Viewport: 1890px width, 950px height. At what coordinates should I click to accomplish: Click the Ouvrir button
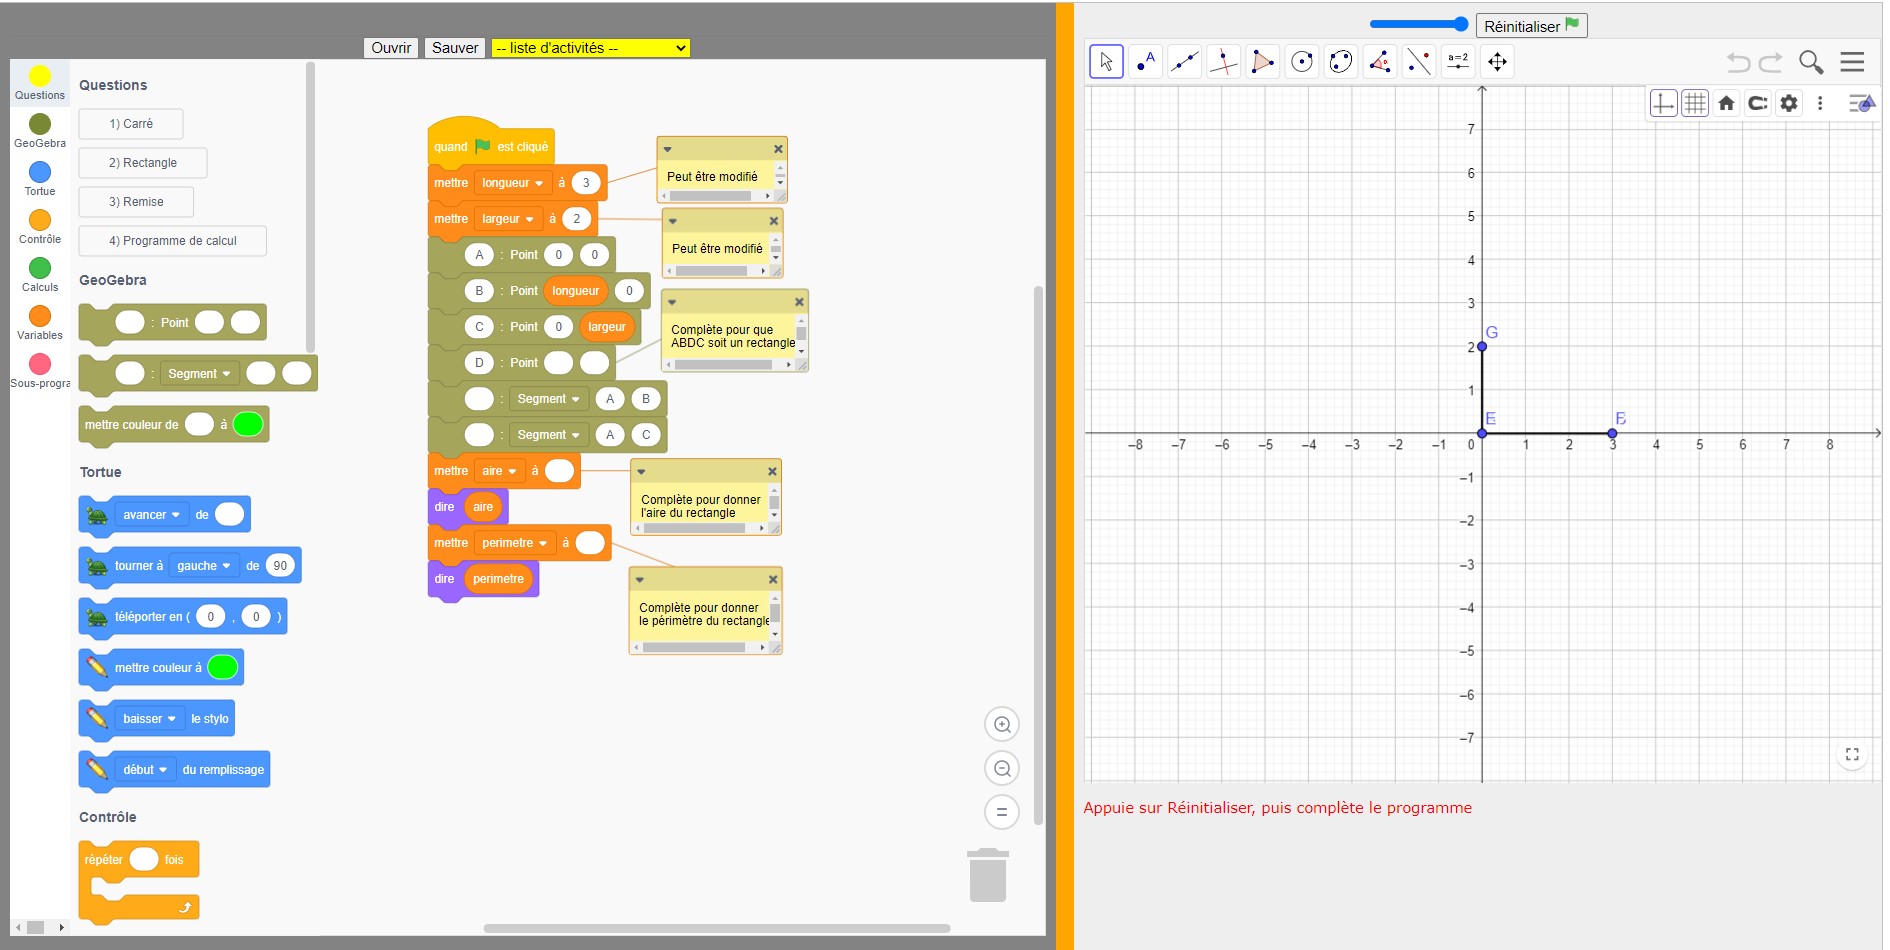391,48
